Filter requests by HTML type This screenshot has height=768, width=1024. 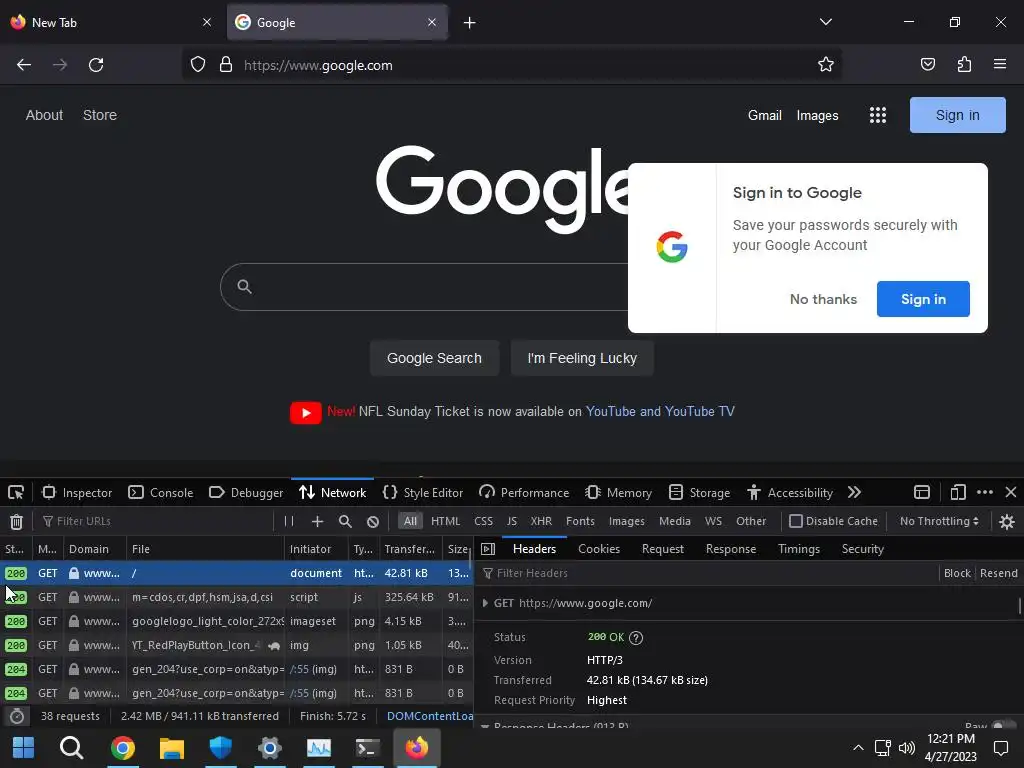(x=445, y=521)
